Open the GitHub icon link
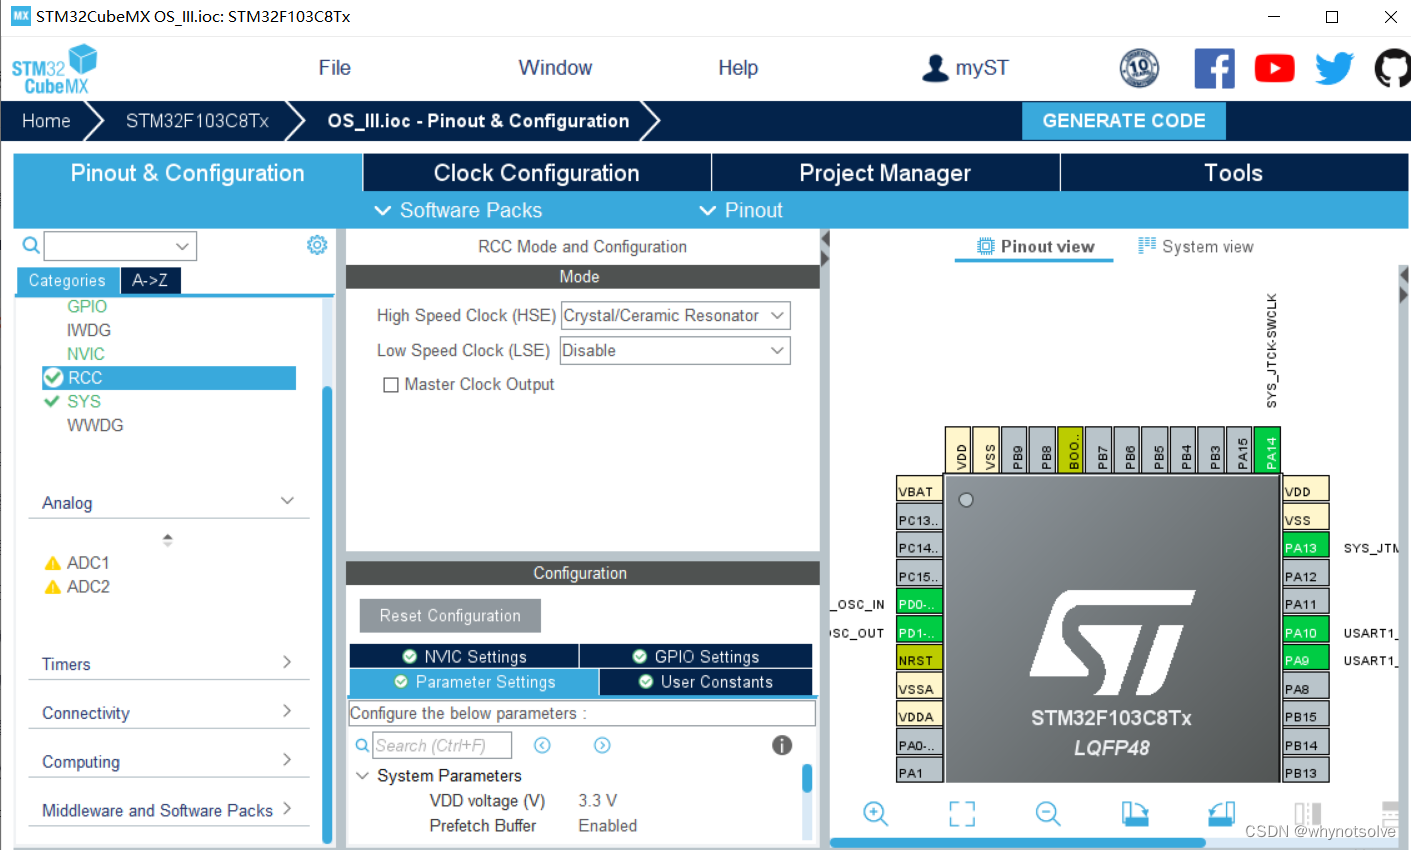Viewport: 1411px width, 850px height. coord(1393,68)
